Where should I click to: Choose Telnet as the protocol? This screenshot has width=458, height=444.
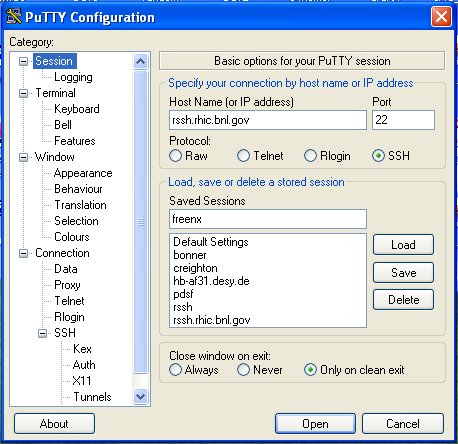tap(243, 156)
